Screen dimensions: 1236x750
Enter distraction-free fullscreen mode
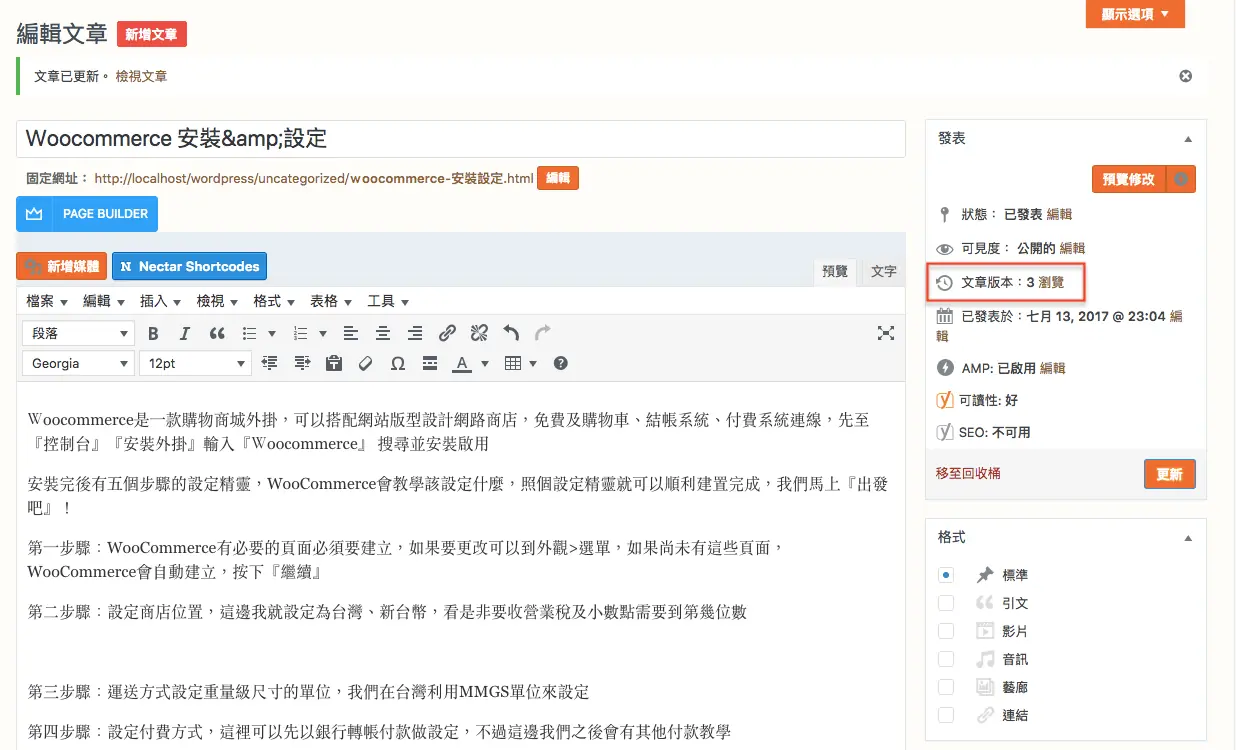[x=885, y=333]
